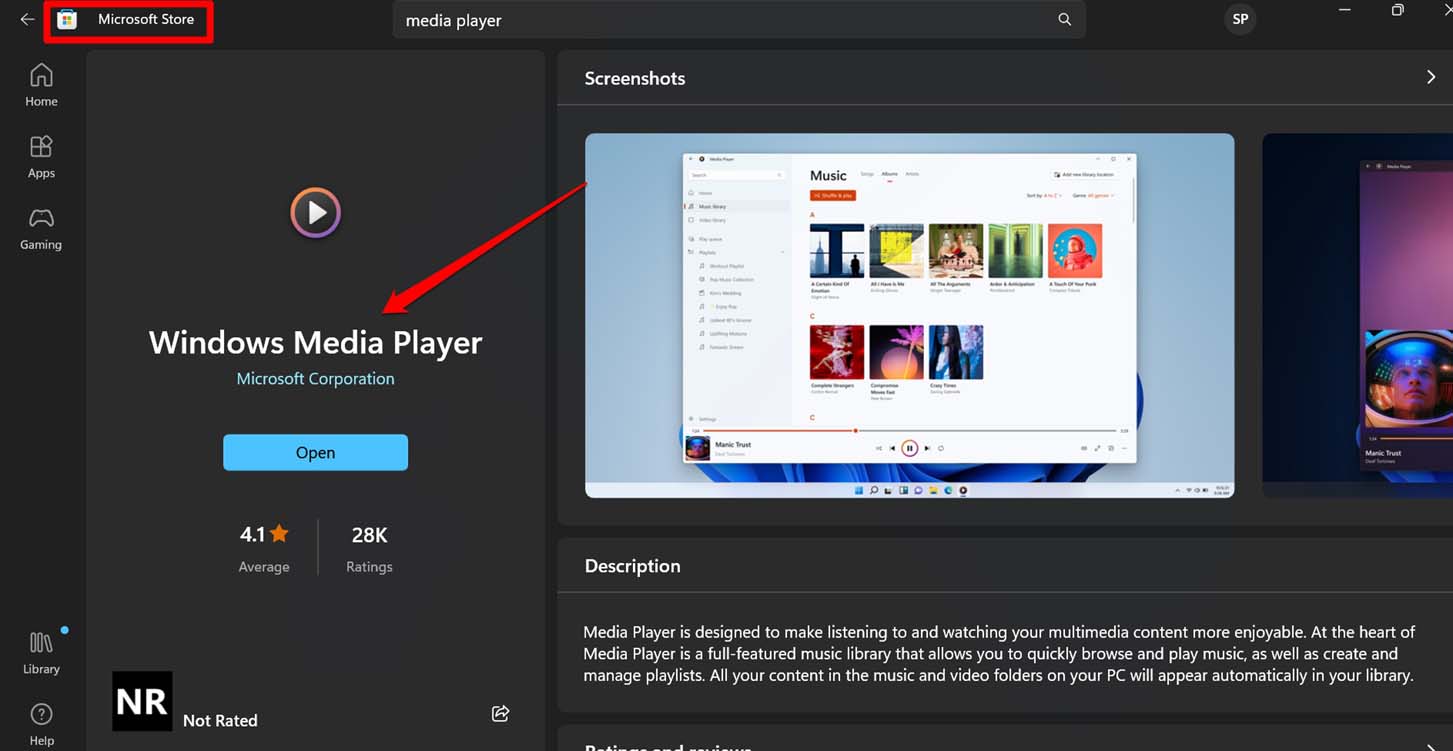Open the SP profile avatar
This screenshot has width=1453, height=751.
(1240, 19)
